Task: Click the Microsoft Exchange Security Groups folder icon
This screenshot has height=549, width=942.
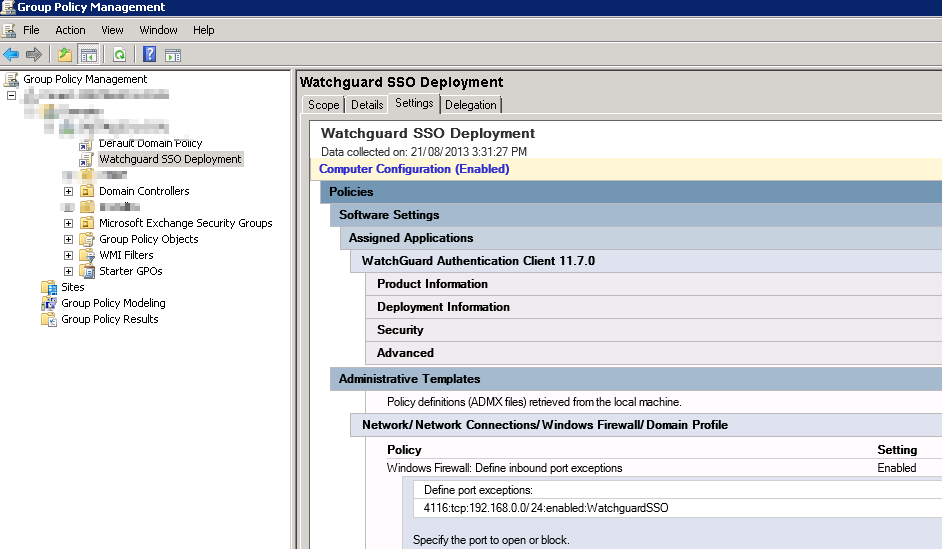Action: (87, 223)
